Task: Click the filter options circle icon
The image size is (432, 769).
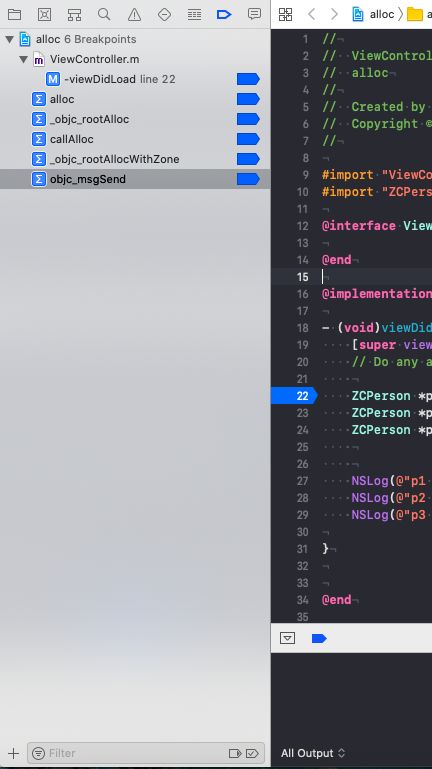Action: (x=38, y=753)
